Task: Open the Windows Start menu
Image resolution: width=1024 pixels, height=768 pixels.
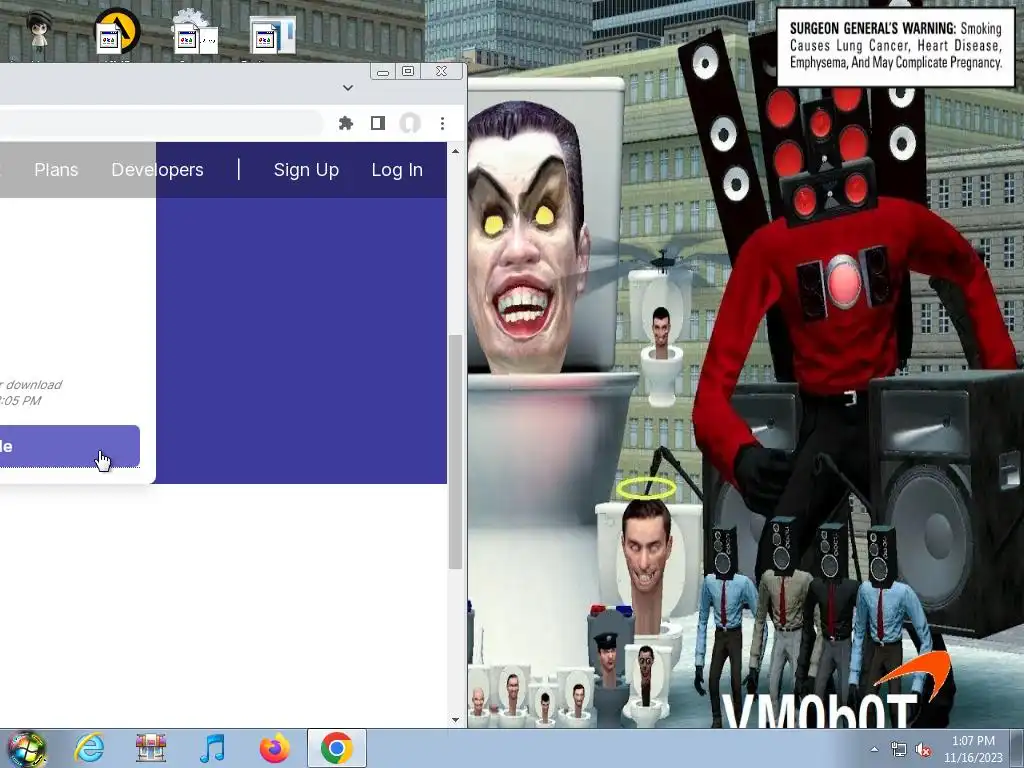Action: (x=27, y=748)
